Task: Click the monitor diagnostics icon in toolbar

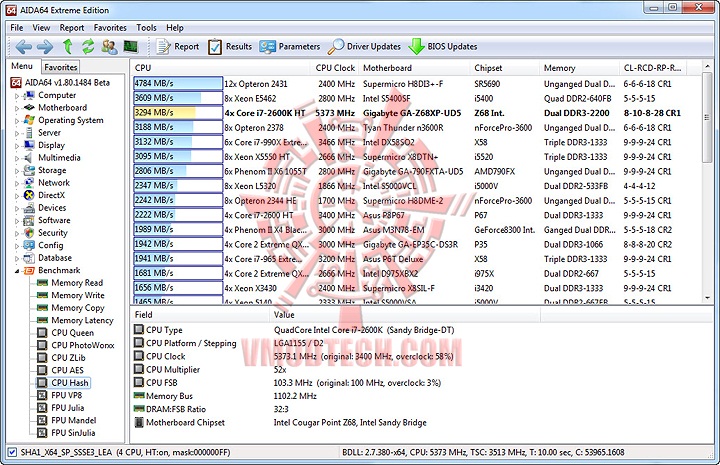Action: pos(131,46)
